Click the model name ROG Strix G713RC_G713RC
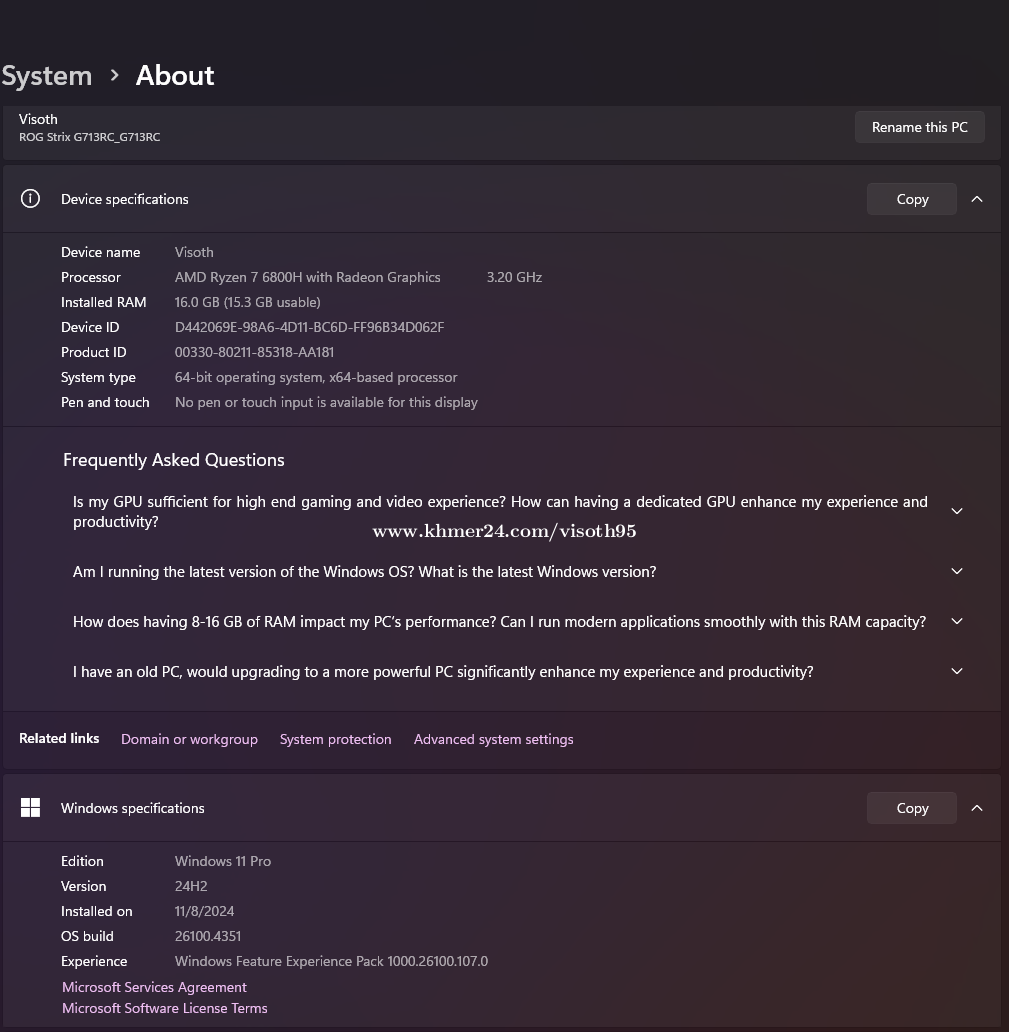Viewport: 1009px width, 1032px height. click(x=90, y=137)
